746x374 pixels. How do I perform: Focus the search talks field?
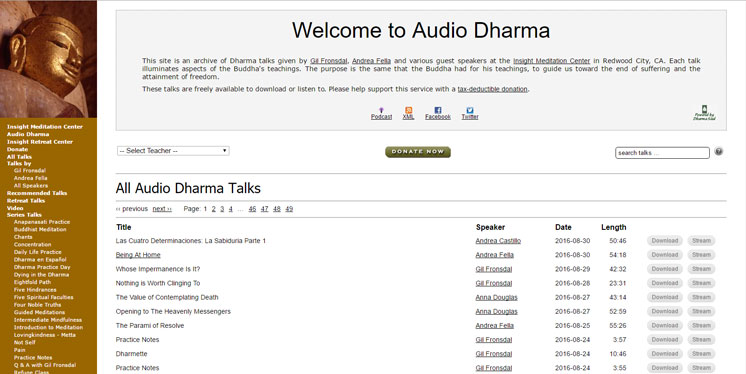point(662,153)
